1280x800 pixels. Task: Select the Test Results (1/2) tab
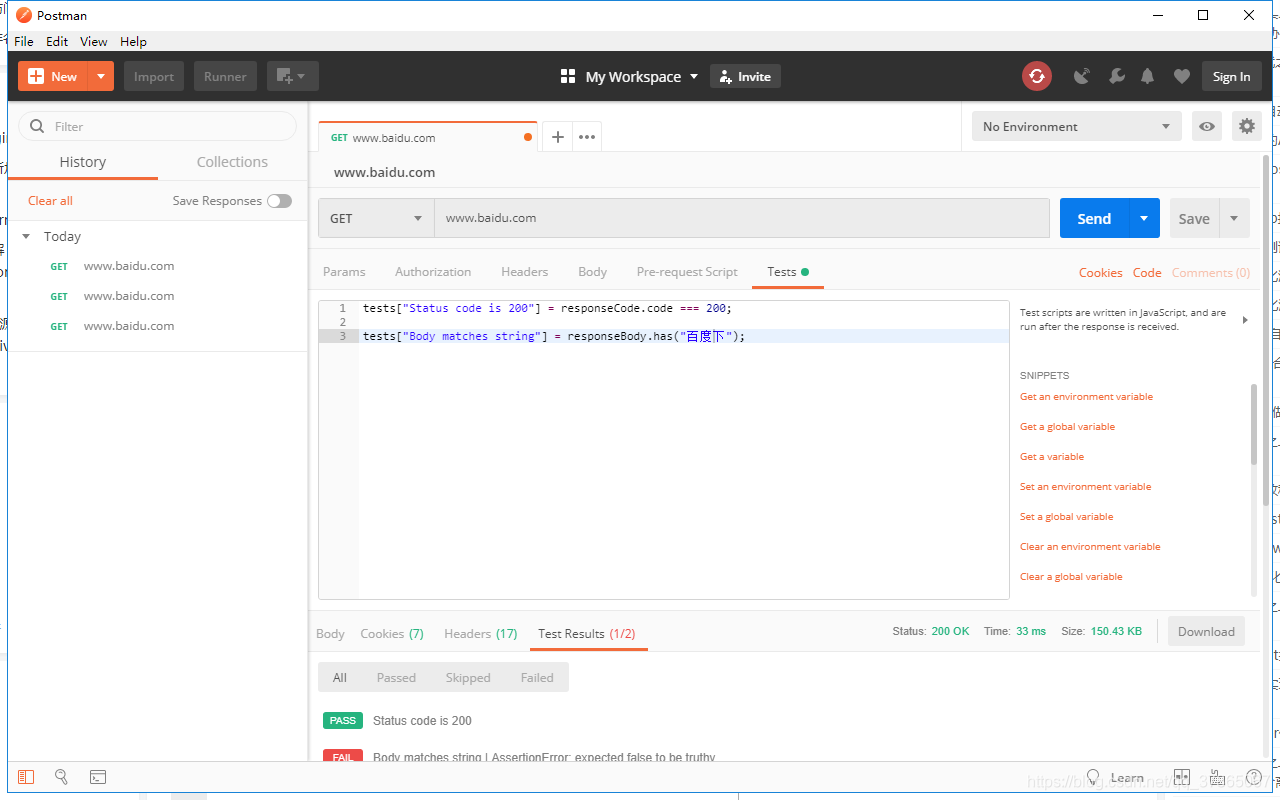[587, 634]
